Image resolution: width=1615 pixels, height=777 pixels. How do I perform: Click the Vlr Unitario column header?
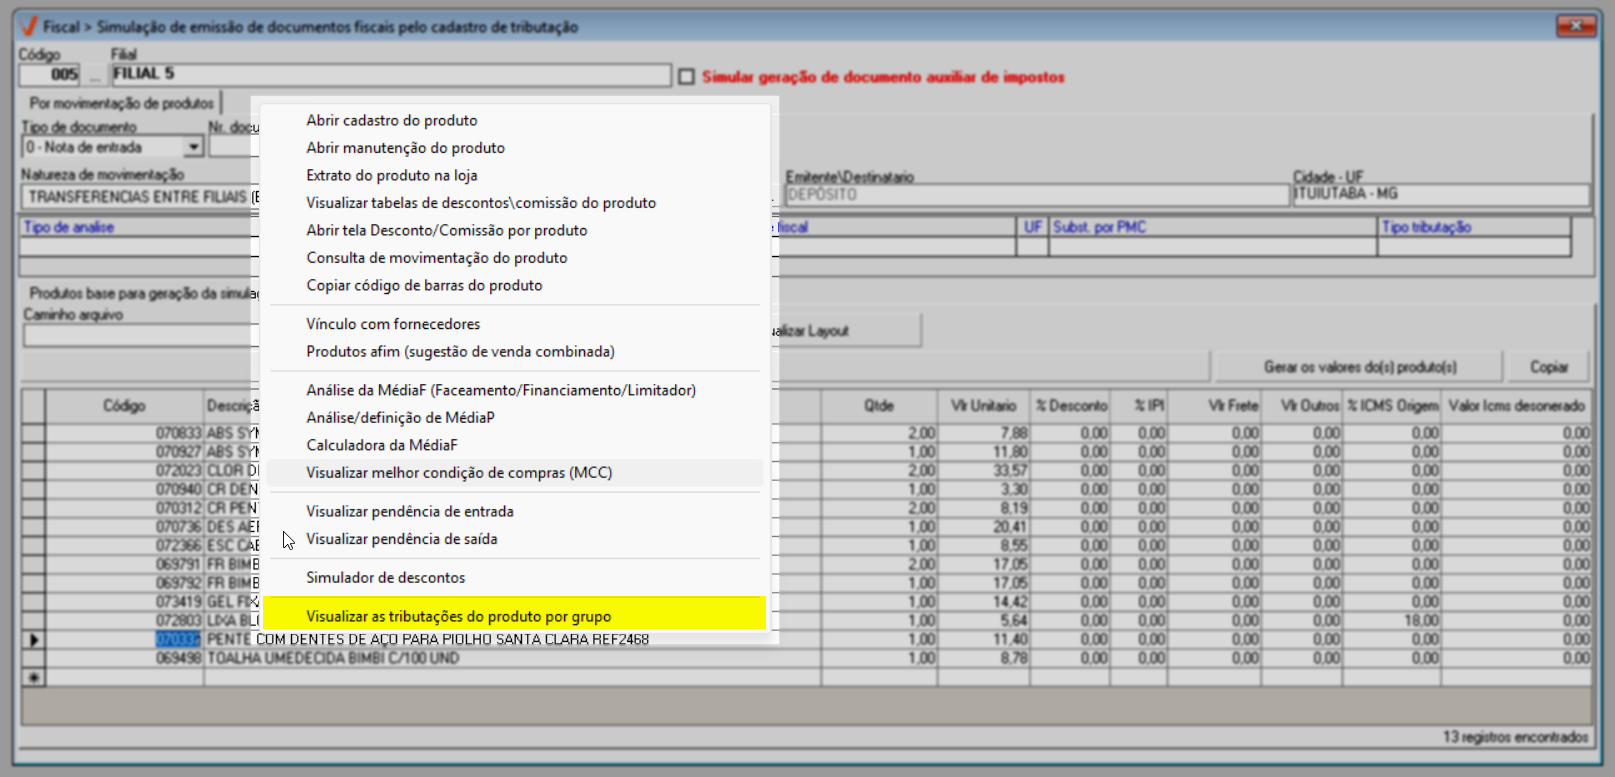click(982, 406)
